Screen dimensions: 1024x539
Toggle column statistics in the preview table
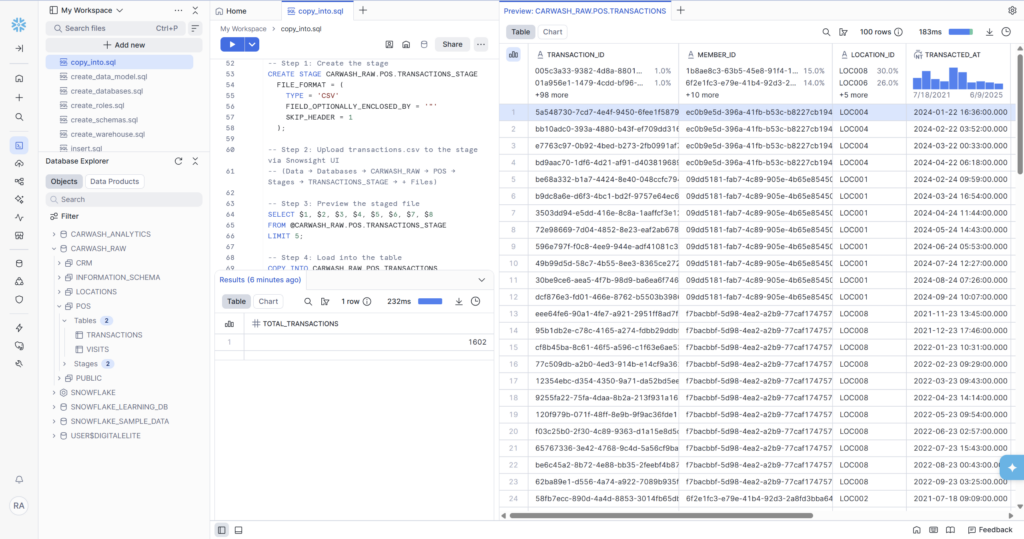click(x=514, y=54)
